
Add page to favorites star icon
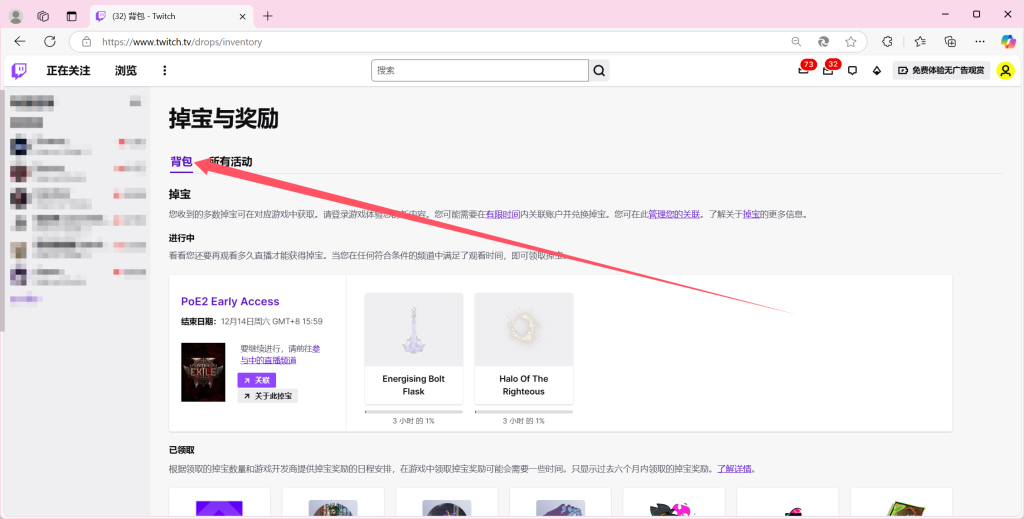point(850,42)
